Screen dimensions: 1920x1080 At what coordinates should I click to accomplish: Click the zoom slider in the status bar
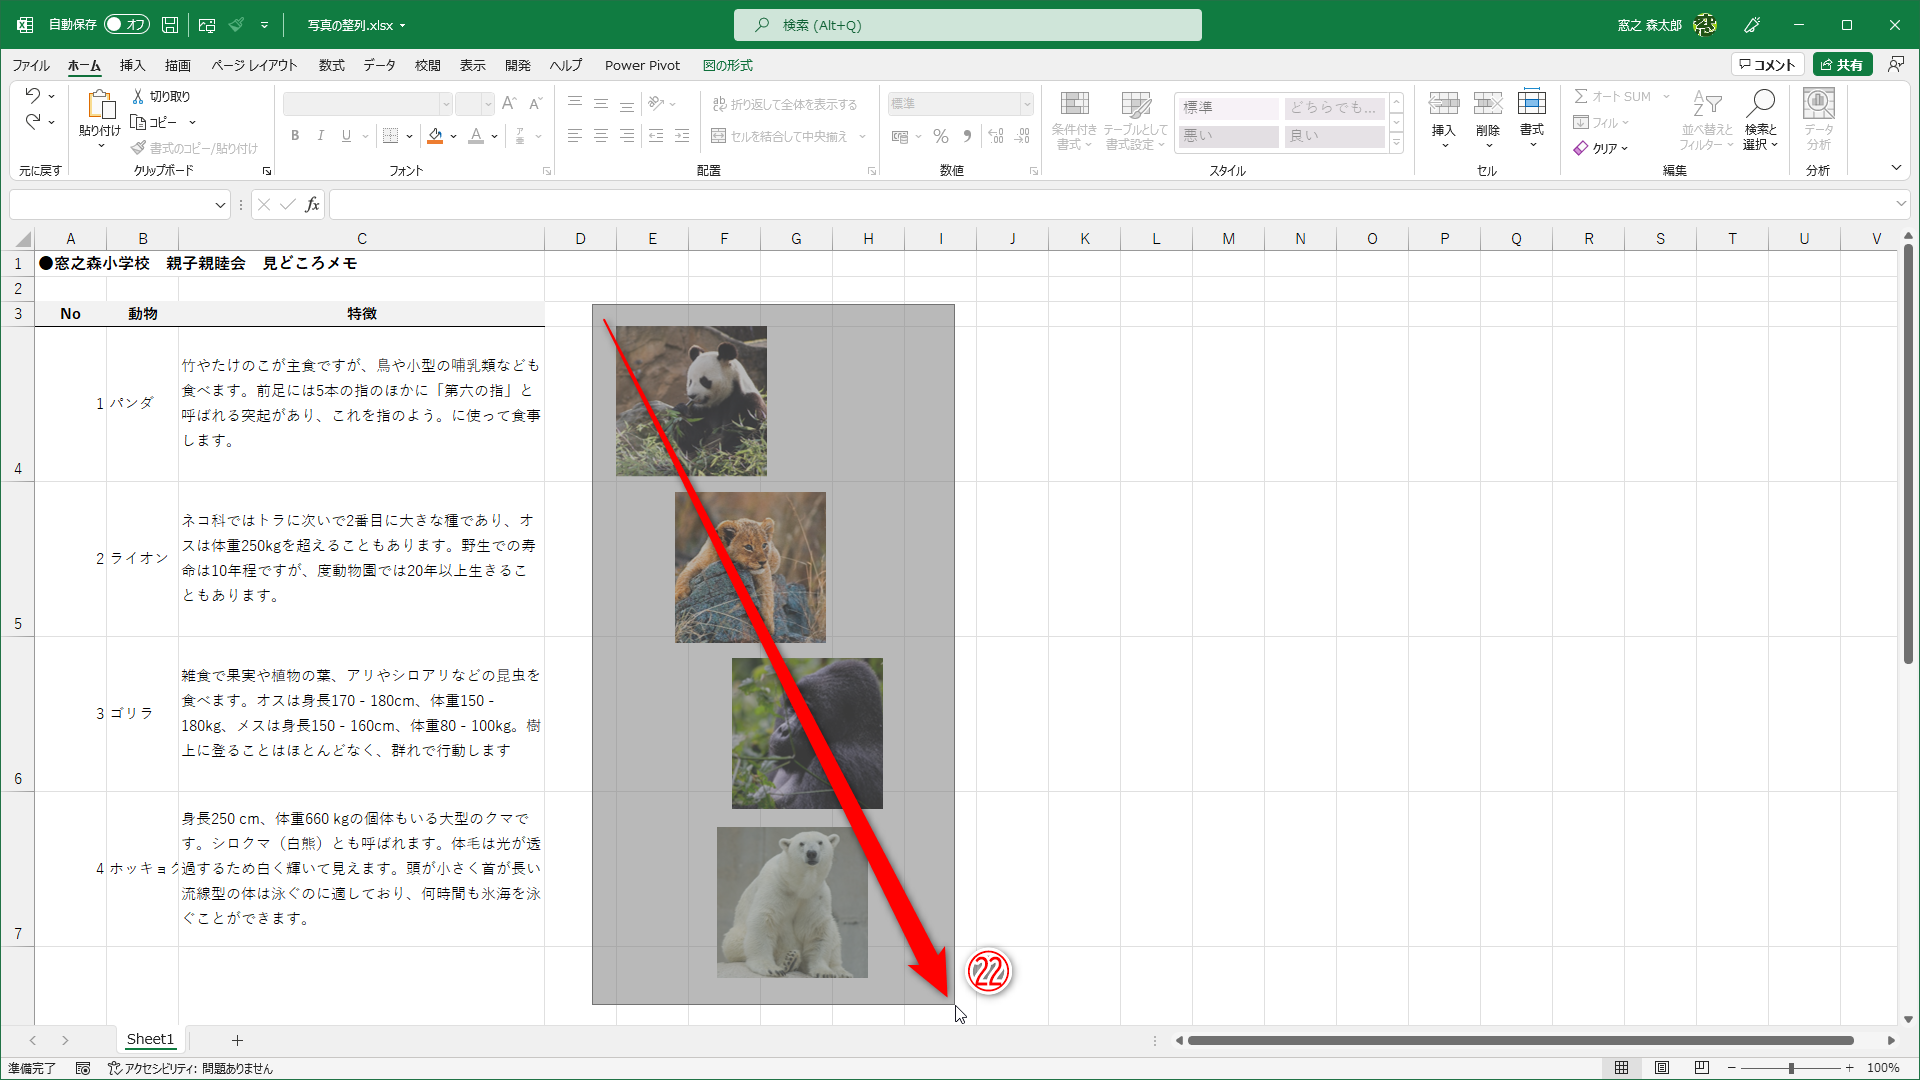coord(1790,1068)
